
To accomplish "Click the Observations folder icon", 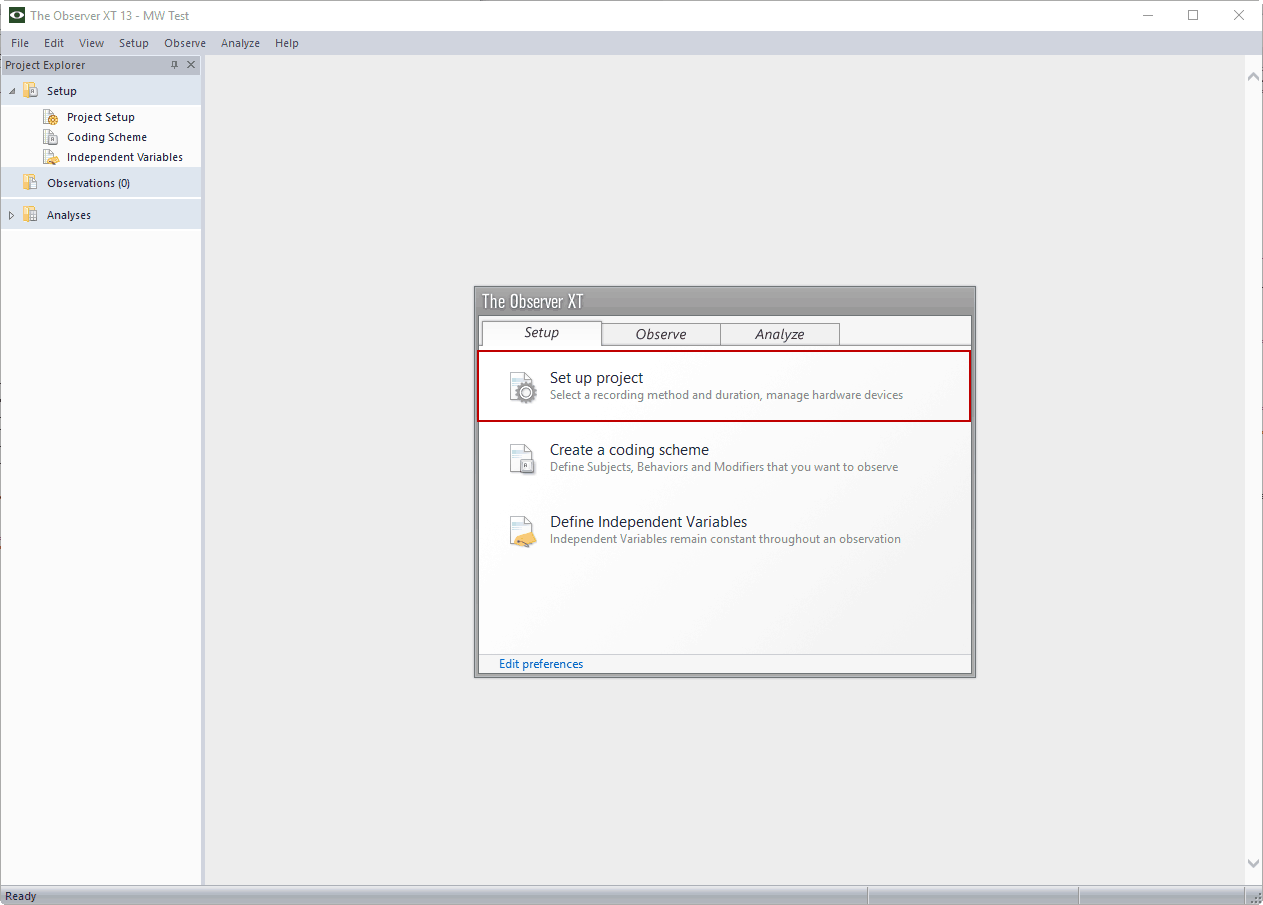I will click(x=30, y=183).
